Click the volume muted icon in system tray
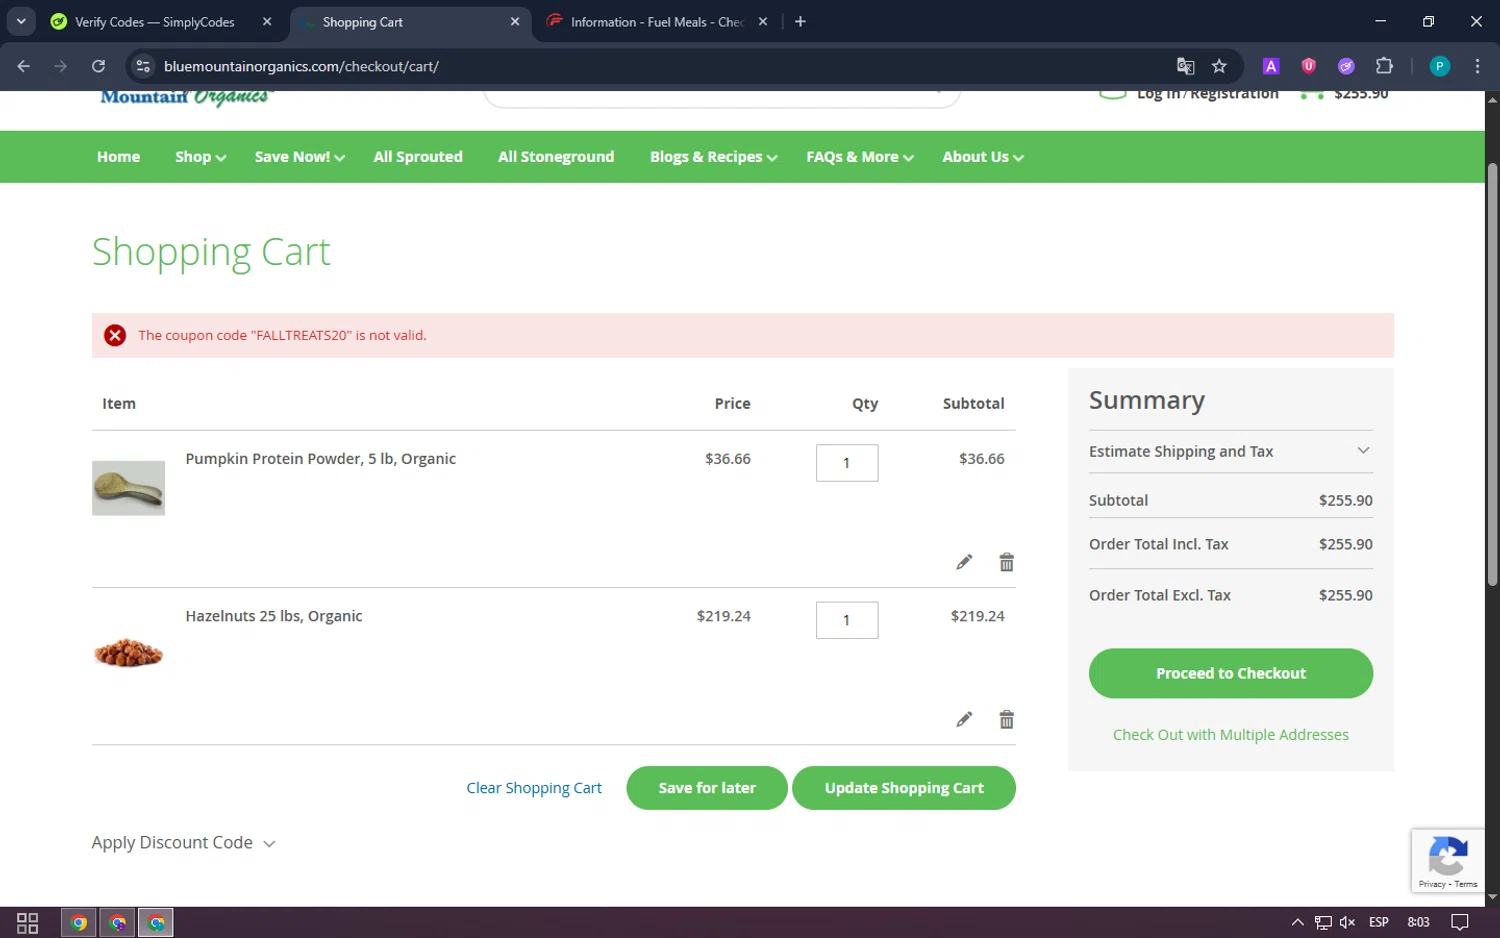The height and width of the screenshot is (938, 1500). [1348, 922]
